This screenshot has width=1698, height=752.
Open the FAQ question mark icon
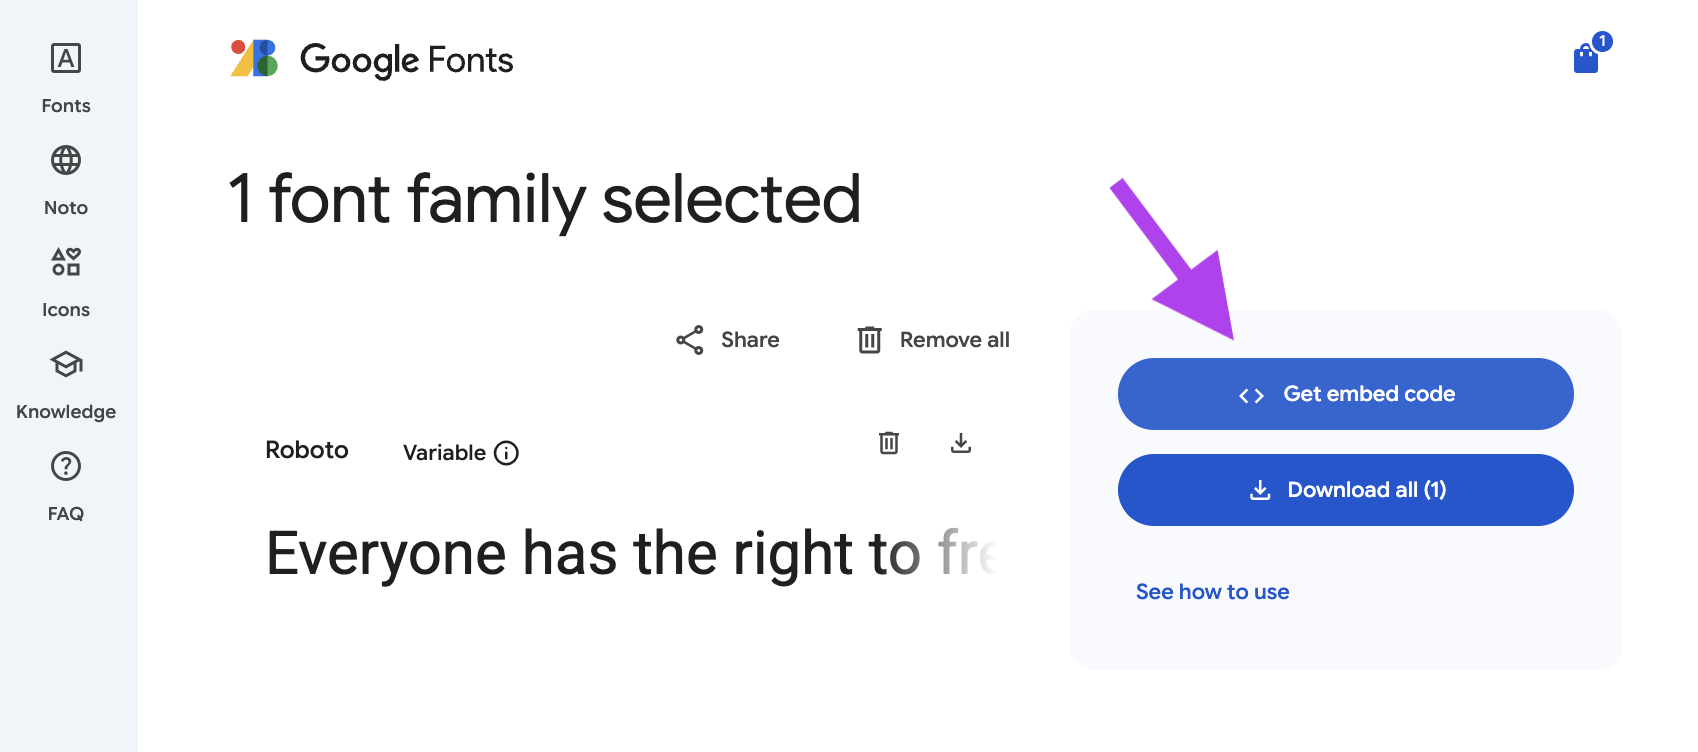coord(66,466)
